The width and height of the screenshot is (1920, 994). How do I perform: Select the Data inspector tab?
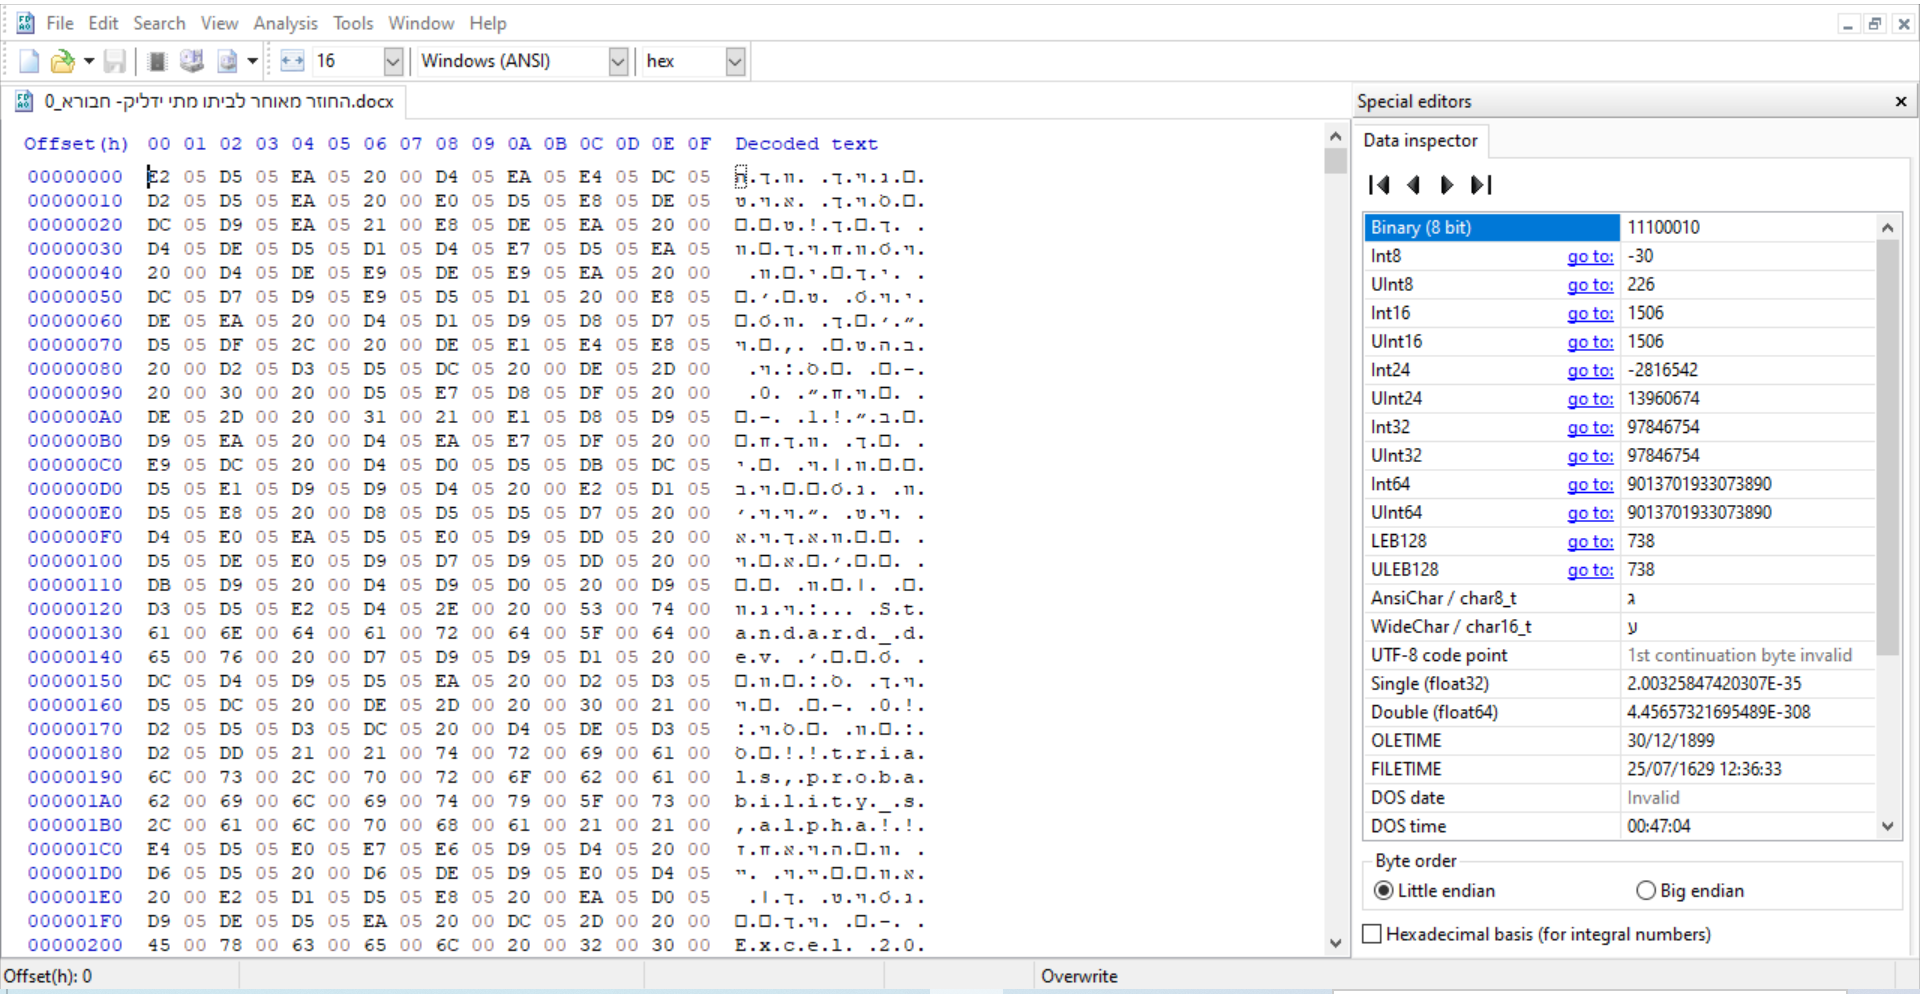(x=1420, y=141)
